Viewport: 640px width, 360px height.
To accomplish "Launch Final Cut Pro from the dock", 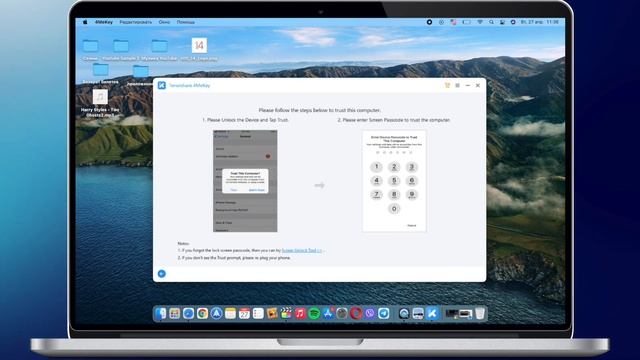I will click(286, 313).
